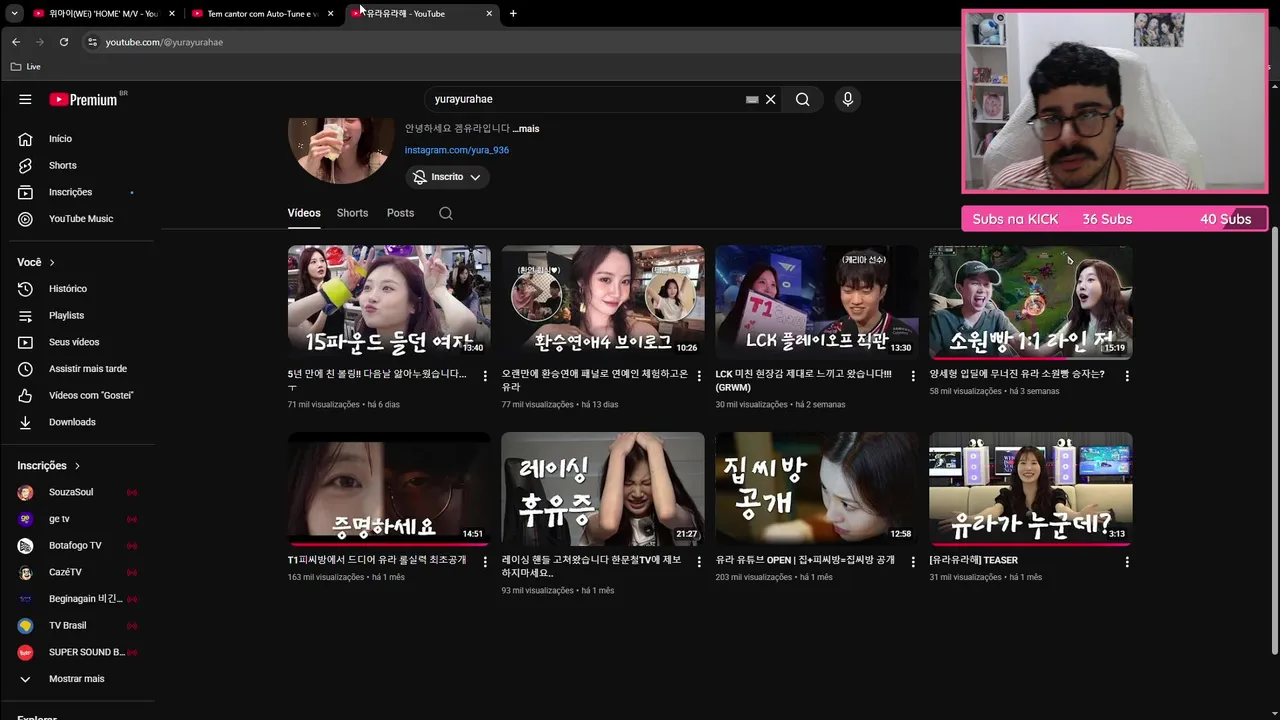Open instagram.com/yura_936 link
This screenshot has height=720, width=1280.
[457, 150]
